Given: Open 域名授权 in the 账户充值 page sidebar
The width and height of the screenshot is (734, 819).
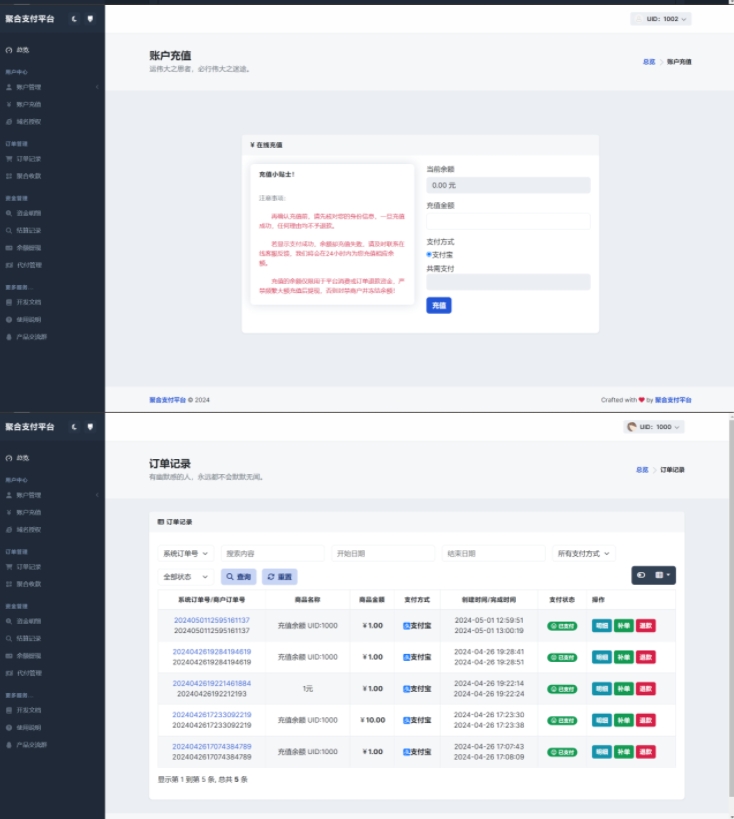Looking at the screenshot, I should 29,122.
